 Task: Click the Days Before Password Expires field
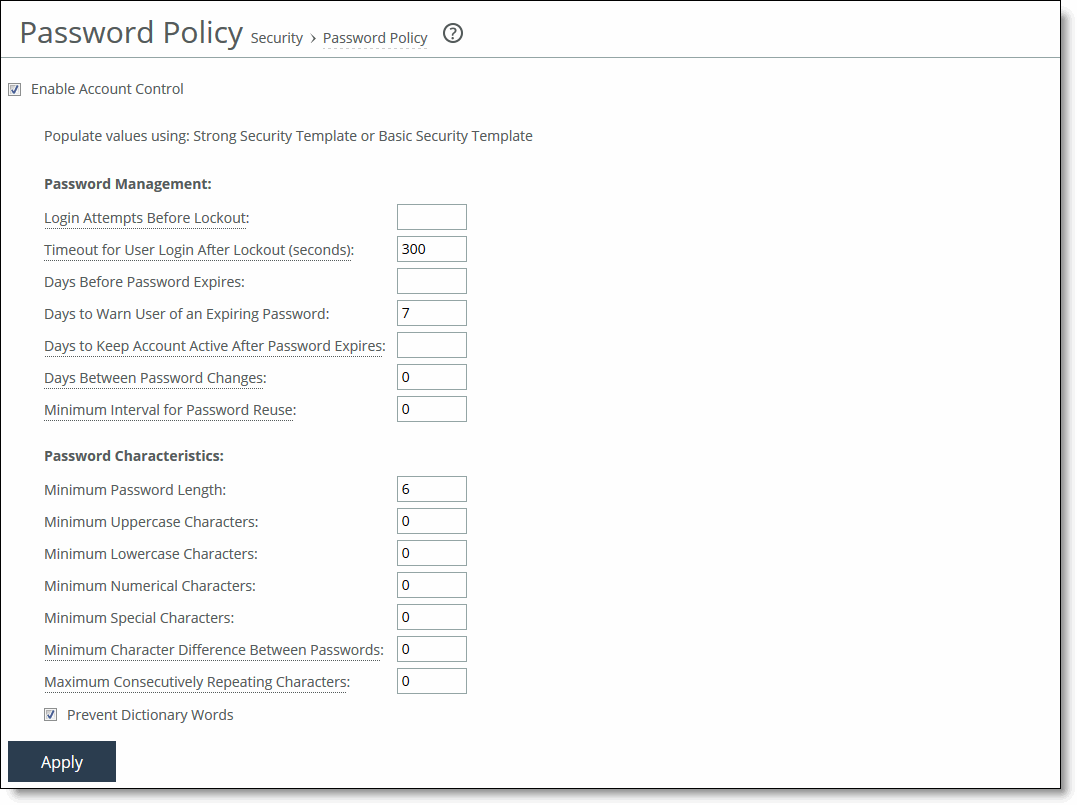pyautogui.click(x=431, y=280)
